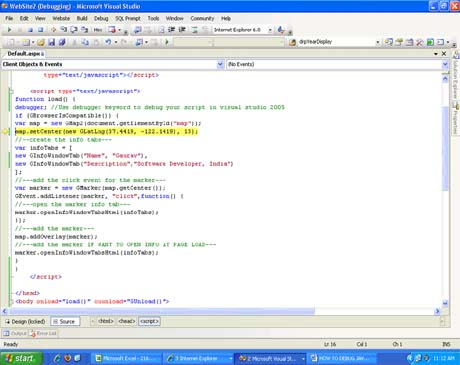The height and width of the screenshot is (365, 460).
Task: Open the Edit menu
Action: tap(24, 18)
